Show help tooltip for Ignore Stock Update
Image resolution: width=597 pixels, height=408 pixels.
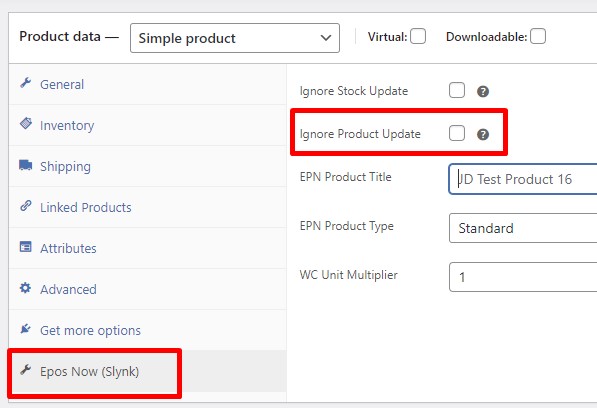tap(483, 91)
